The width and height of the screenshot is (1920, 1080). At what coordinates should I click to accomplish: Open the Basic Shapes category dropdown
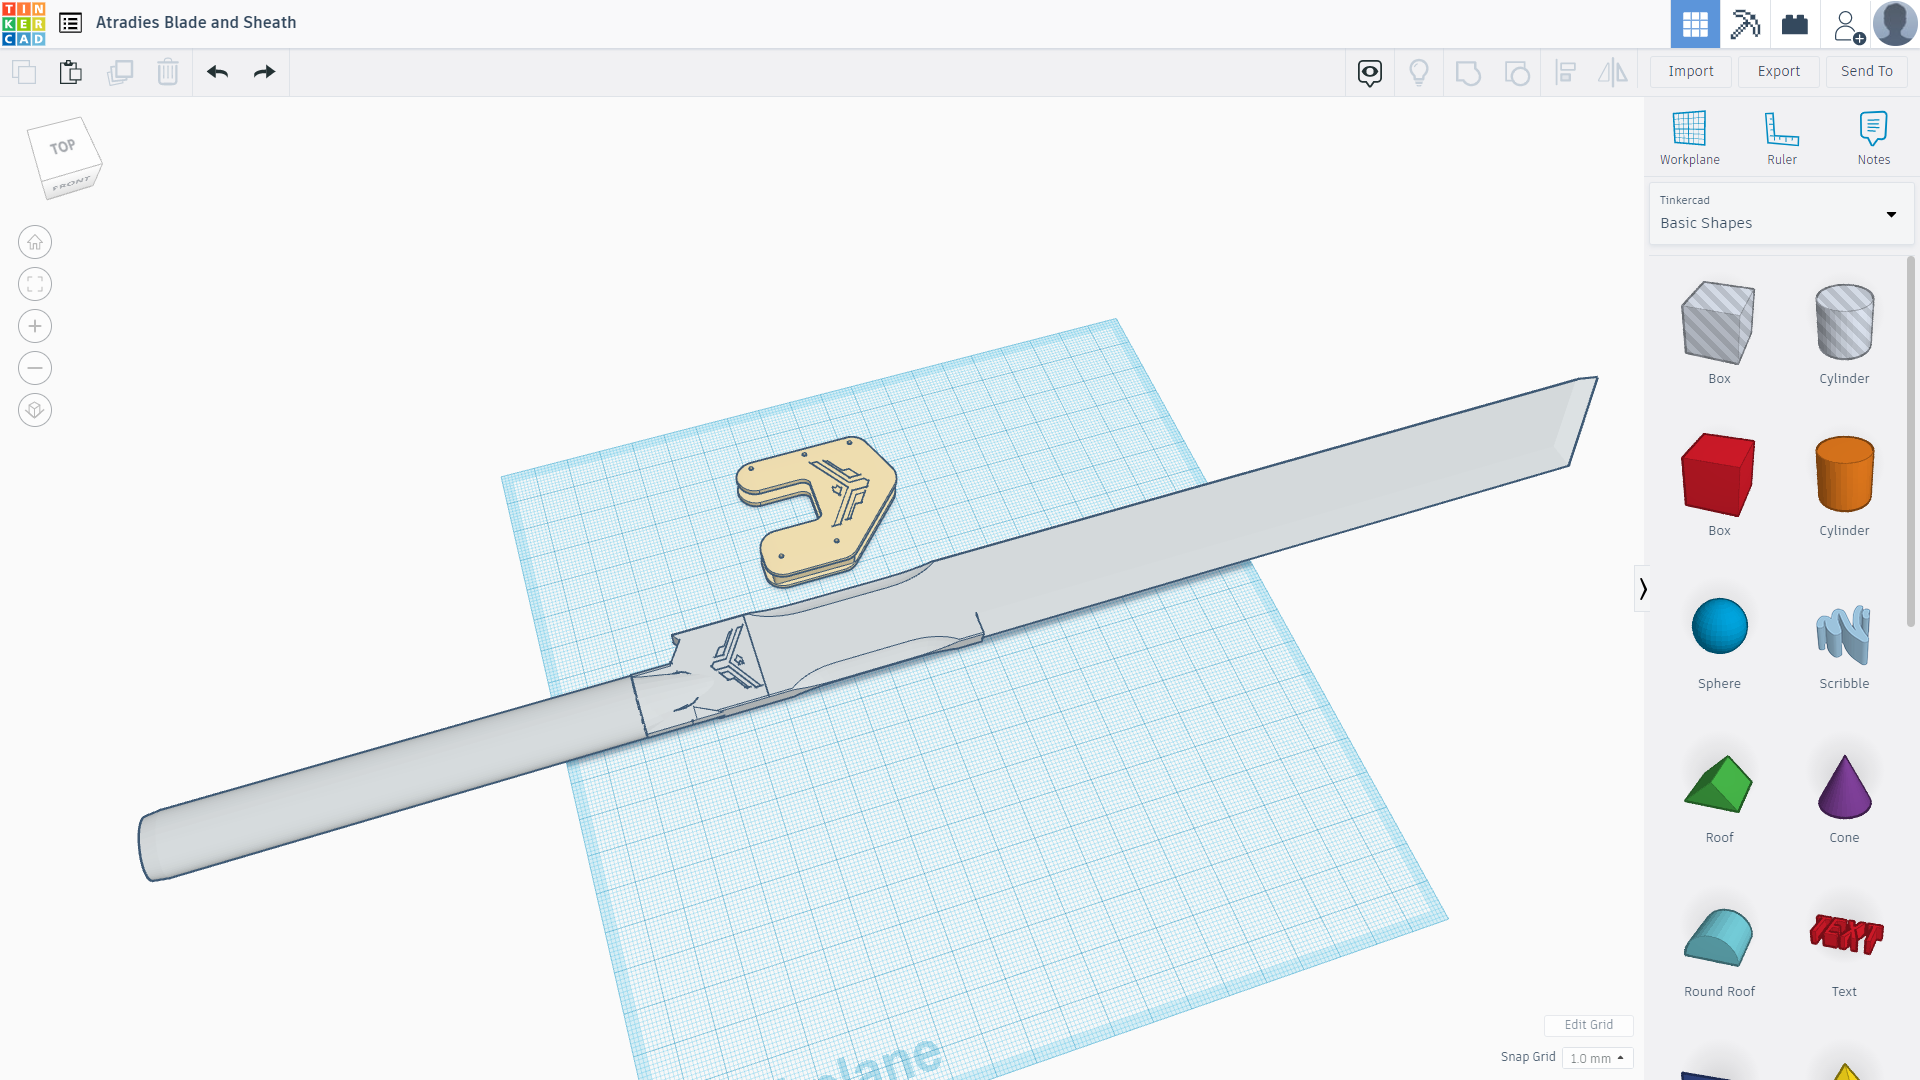(x=1781, y=213)
